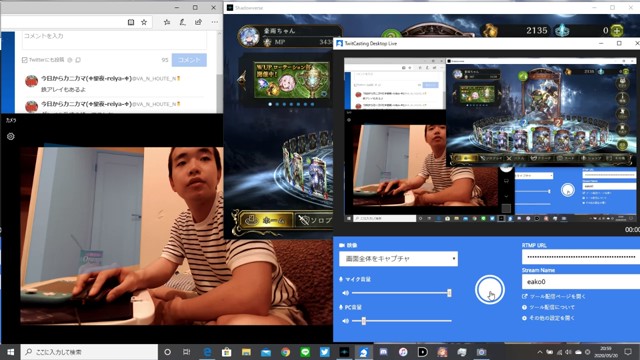Switch to TwitCasting Desktop Live on the taskbar
The height and width of the screenshot is (360, 640).
click(364, 352)
